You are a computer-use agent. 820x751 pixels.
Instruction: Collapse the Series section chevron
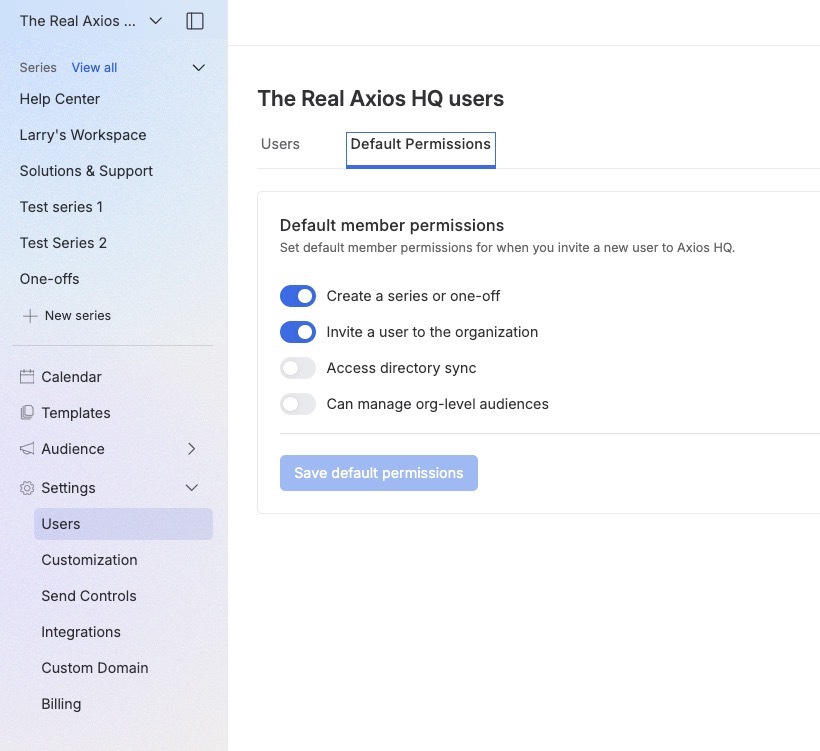[x=198, y=67]
